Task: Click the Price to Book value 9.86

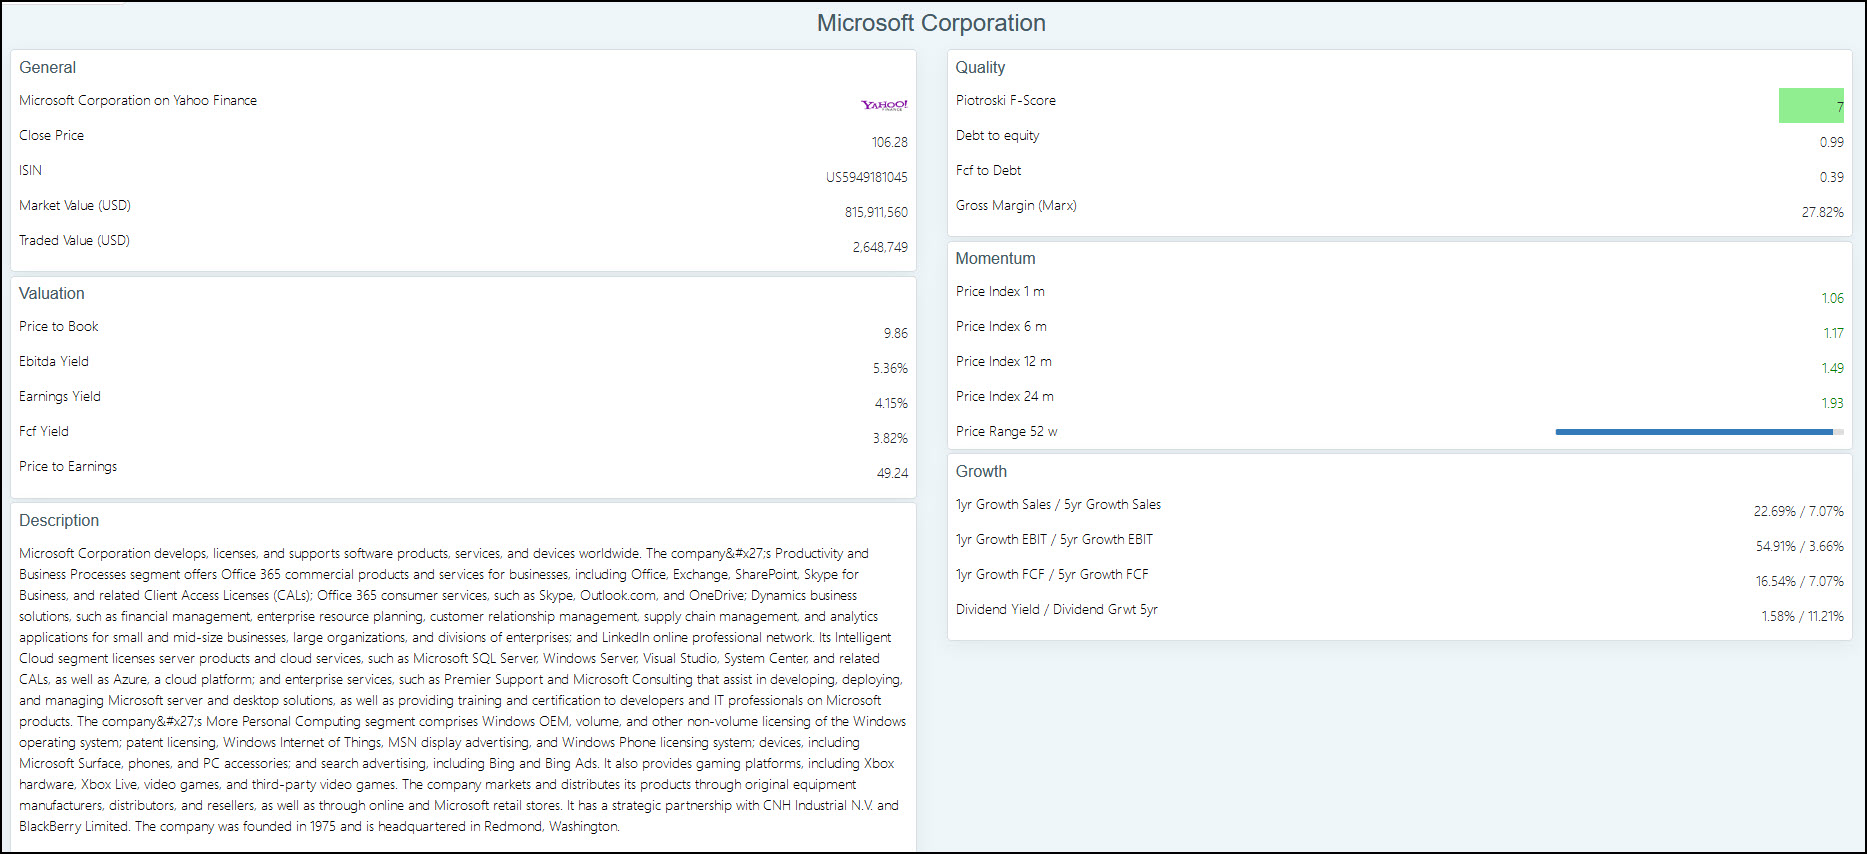Action: pyautogui.click(x=895, y=333)
